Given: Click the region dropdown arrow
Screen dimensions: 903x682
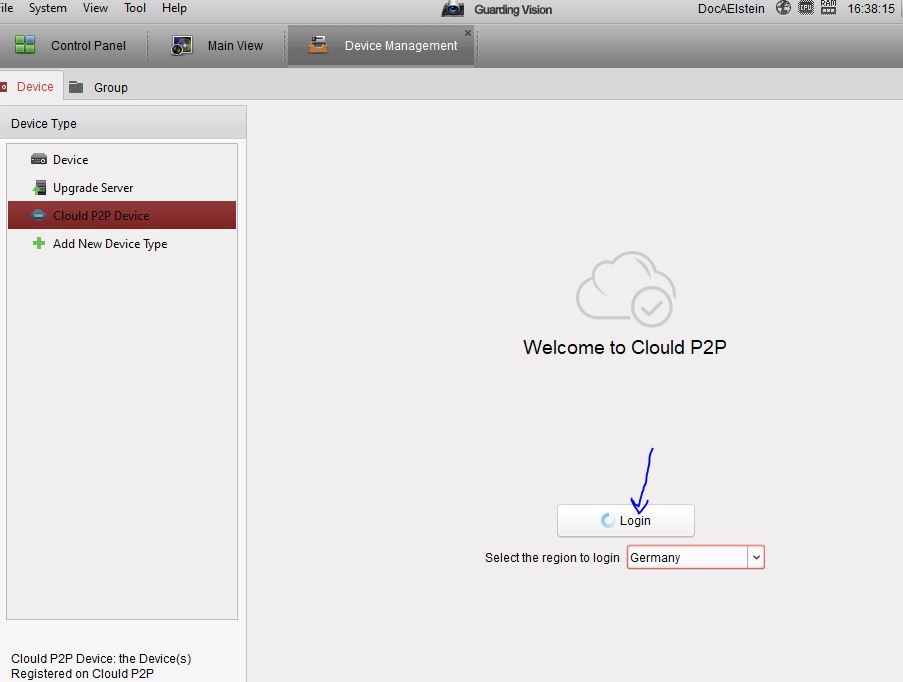Looking at the screenshot, I should tap(756, 558).
